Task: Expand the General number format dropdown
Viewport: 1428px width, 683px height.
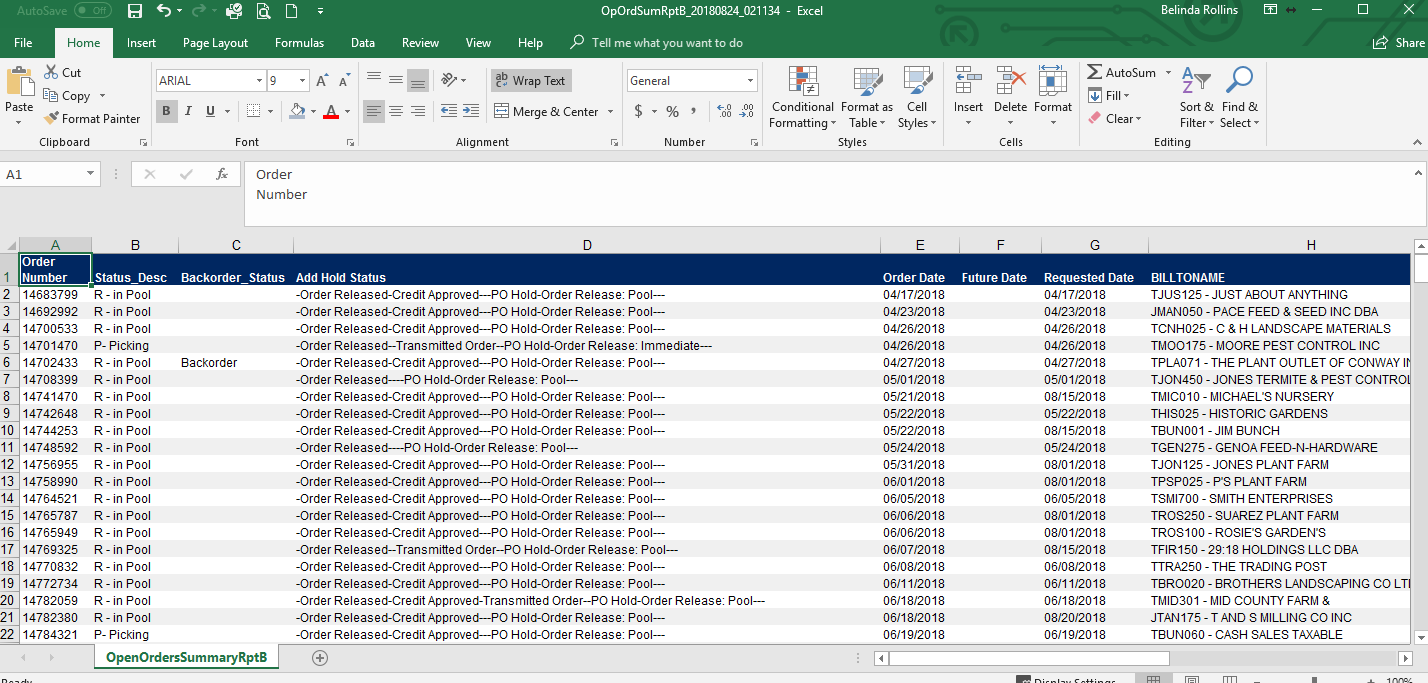Action: click(750, 81)
